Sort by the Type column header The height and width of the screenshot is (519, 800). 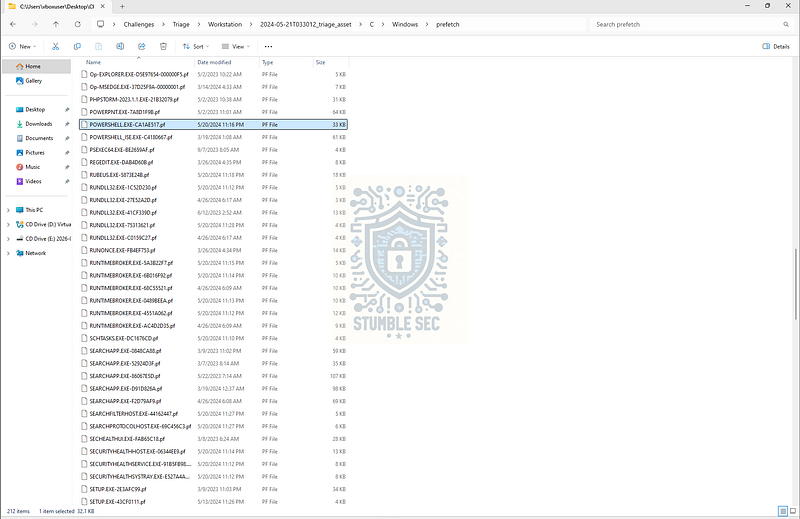pyautogui.click(x=286, y=62)
